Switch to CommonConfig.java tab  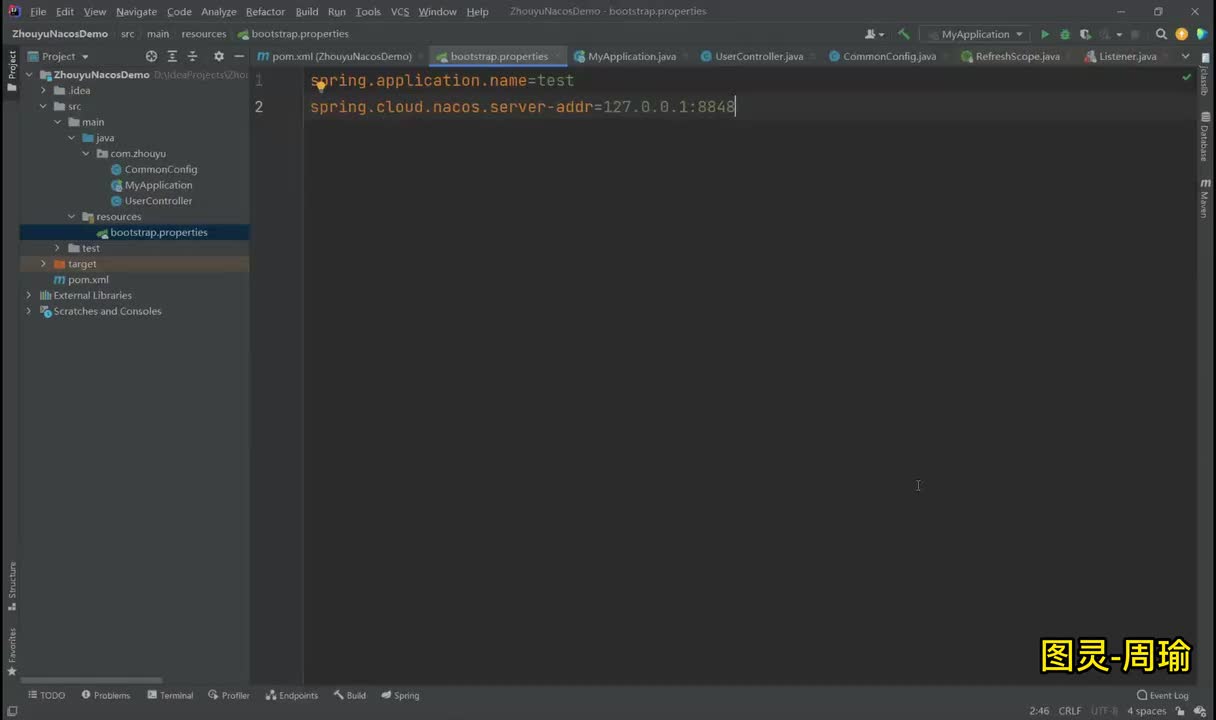pyautogui.click(x=889, y=57)
